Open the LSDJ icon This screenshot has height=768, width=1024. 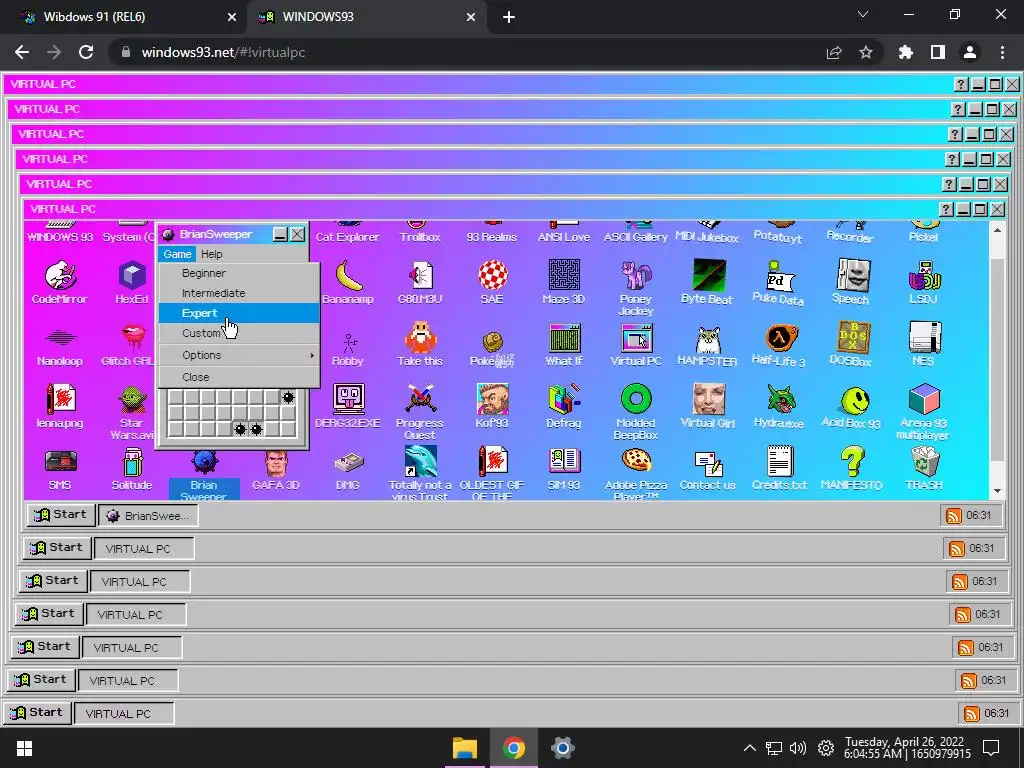pos(923,281)
